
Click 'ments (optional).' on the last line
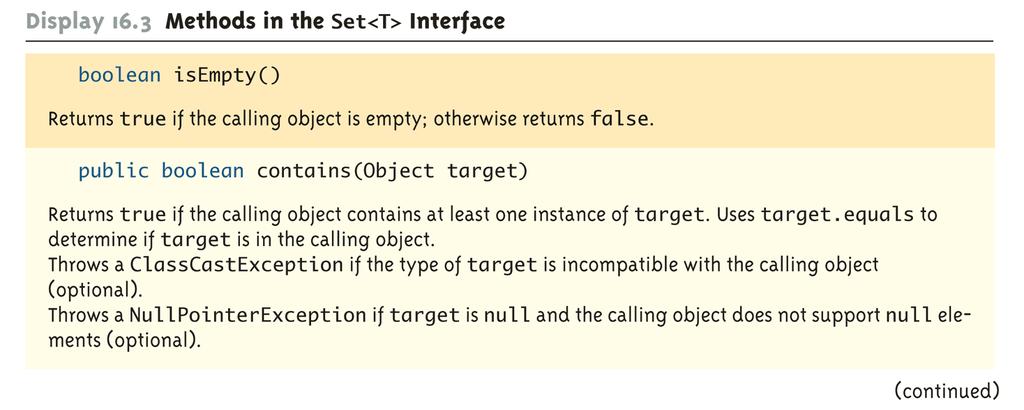[124, 340]
